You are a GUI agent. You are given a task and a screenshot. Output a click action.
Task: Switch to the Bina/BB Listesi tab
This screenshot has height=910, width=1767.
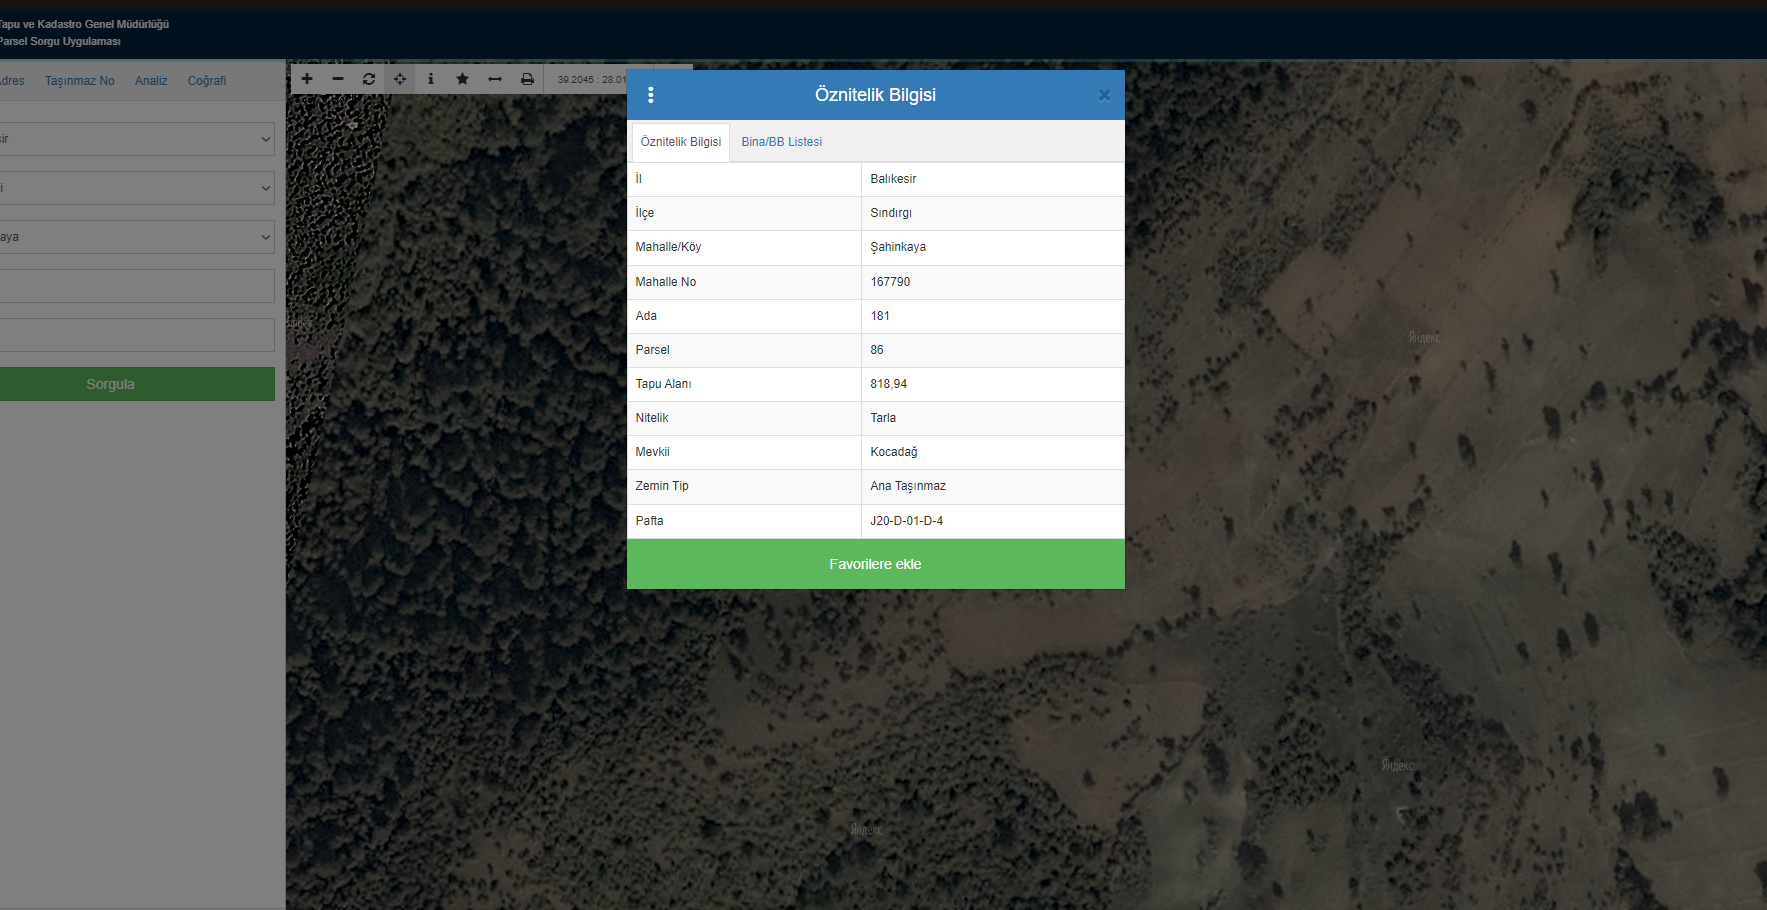[781, 142]
